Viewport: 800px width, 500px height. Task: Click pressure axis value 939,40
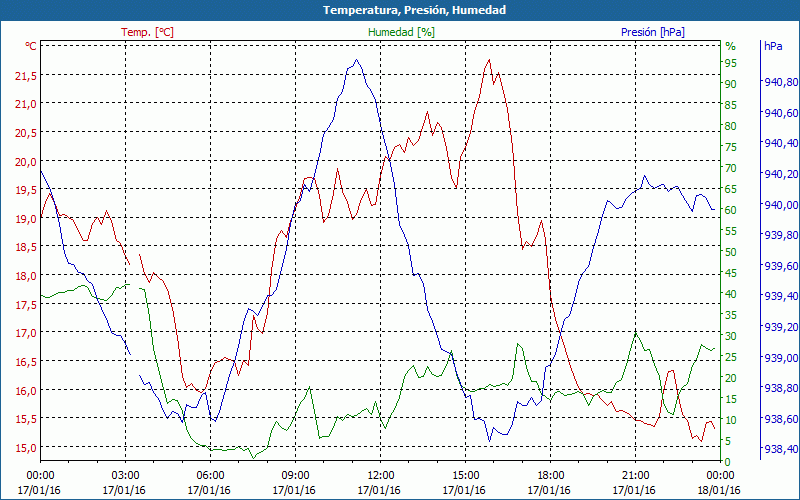(782, 296)
